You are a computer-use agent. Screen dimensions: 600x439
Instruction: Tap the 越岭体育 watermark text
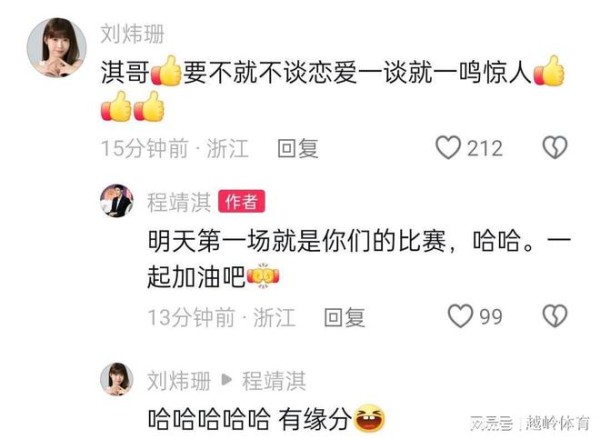(x=558, y=423)
